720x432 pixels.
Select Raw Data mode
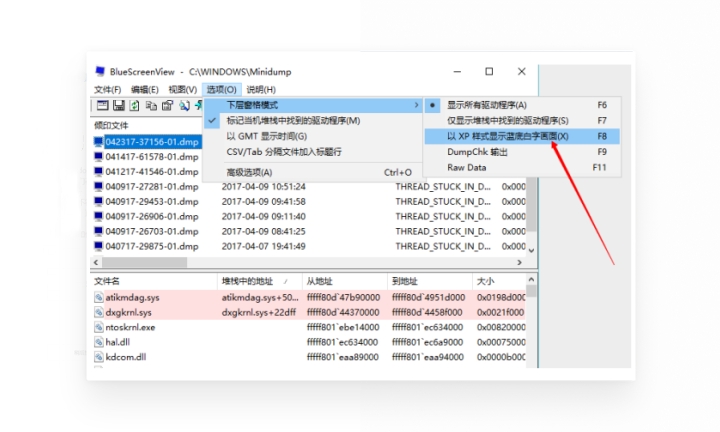[522, 168]
